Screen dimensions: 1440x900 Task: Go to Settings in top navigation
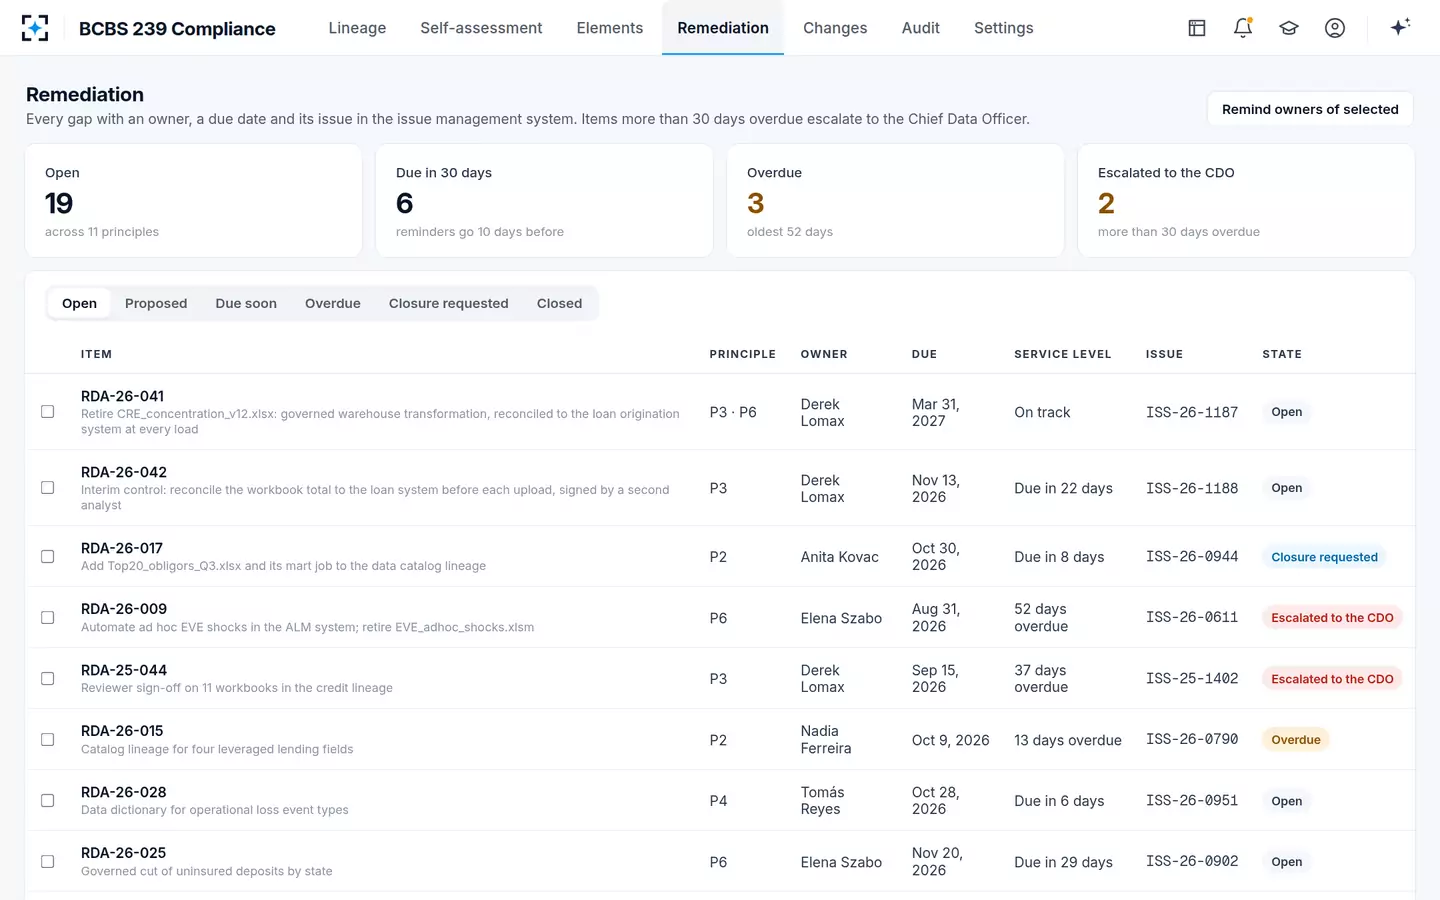point(1003,28)
